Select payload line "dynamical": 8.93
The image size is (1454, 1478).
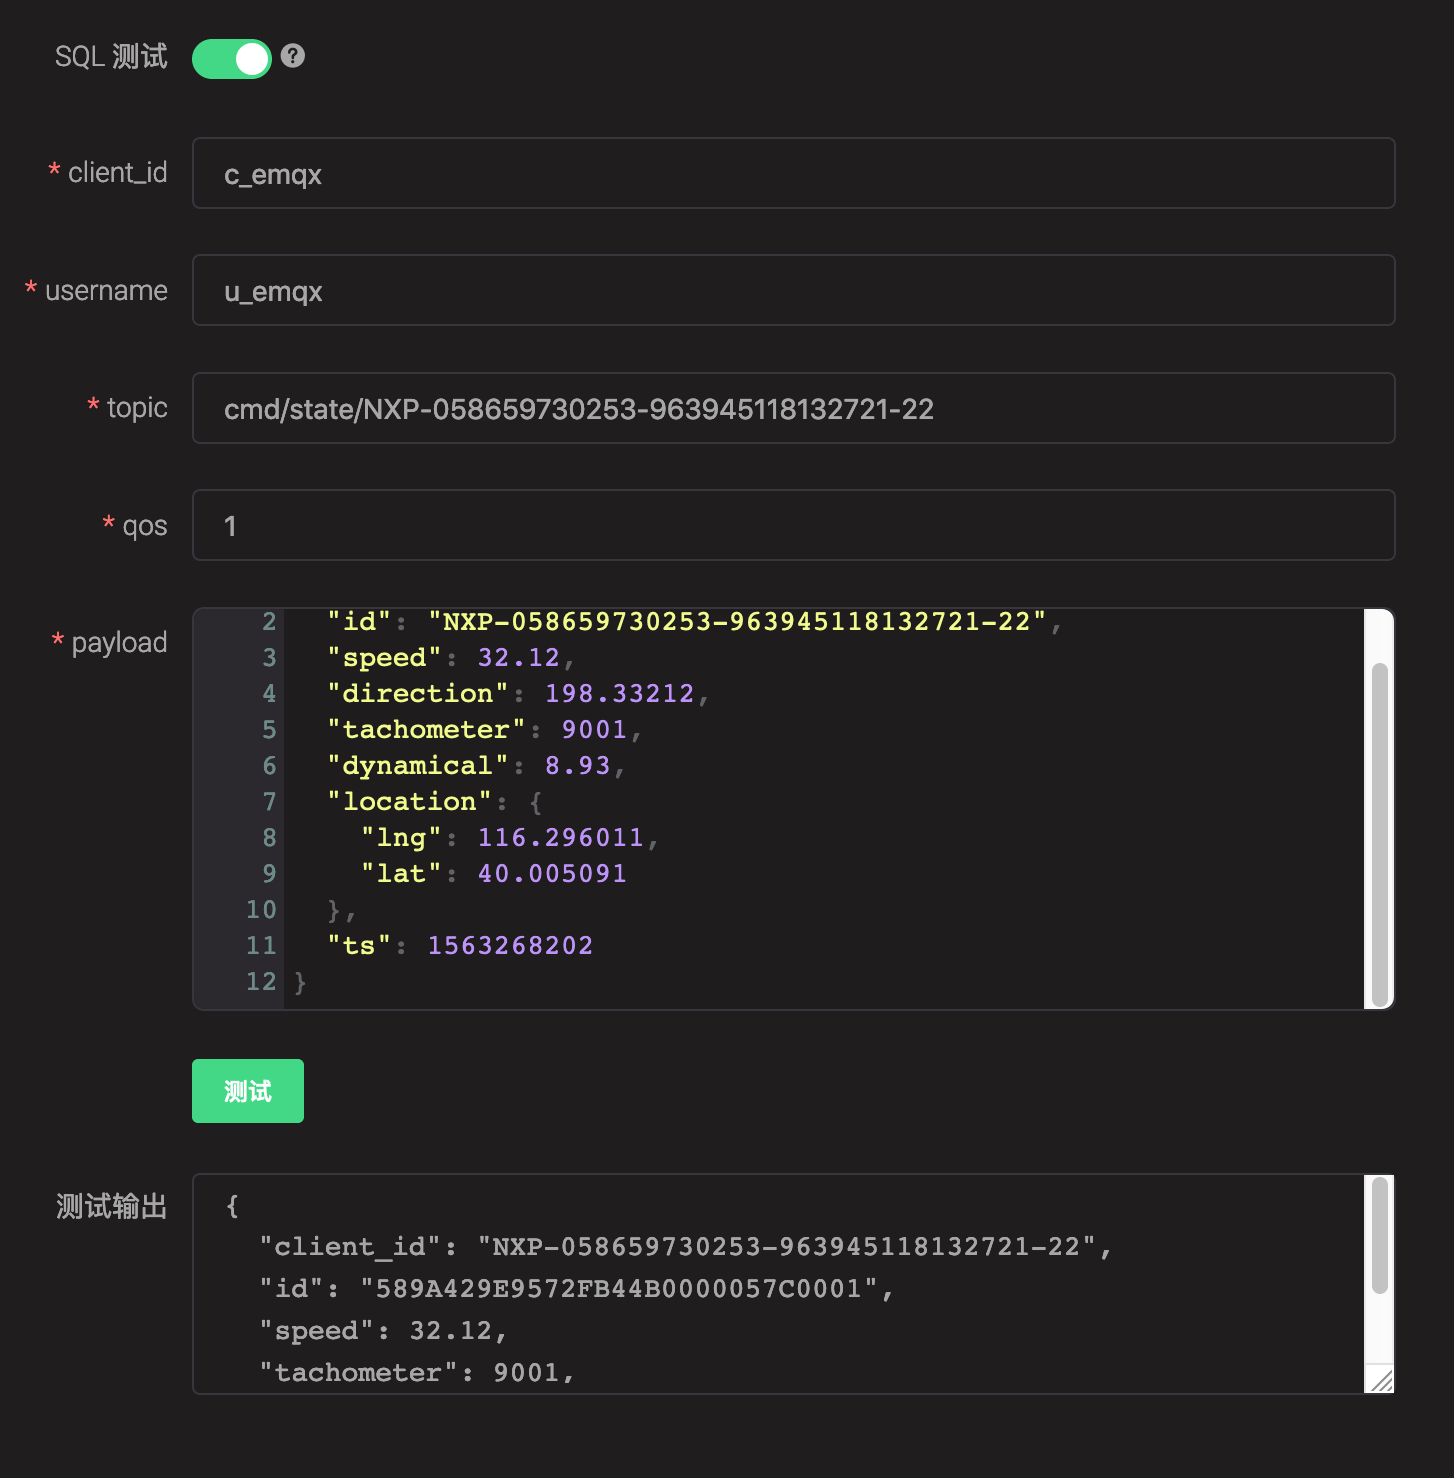476,766
